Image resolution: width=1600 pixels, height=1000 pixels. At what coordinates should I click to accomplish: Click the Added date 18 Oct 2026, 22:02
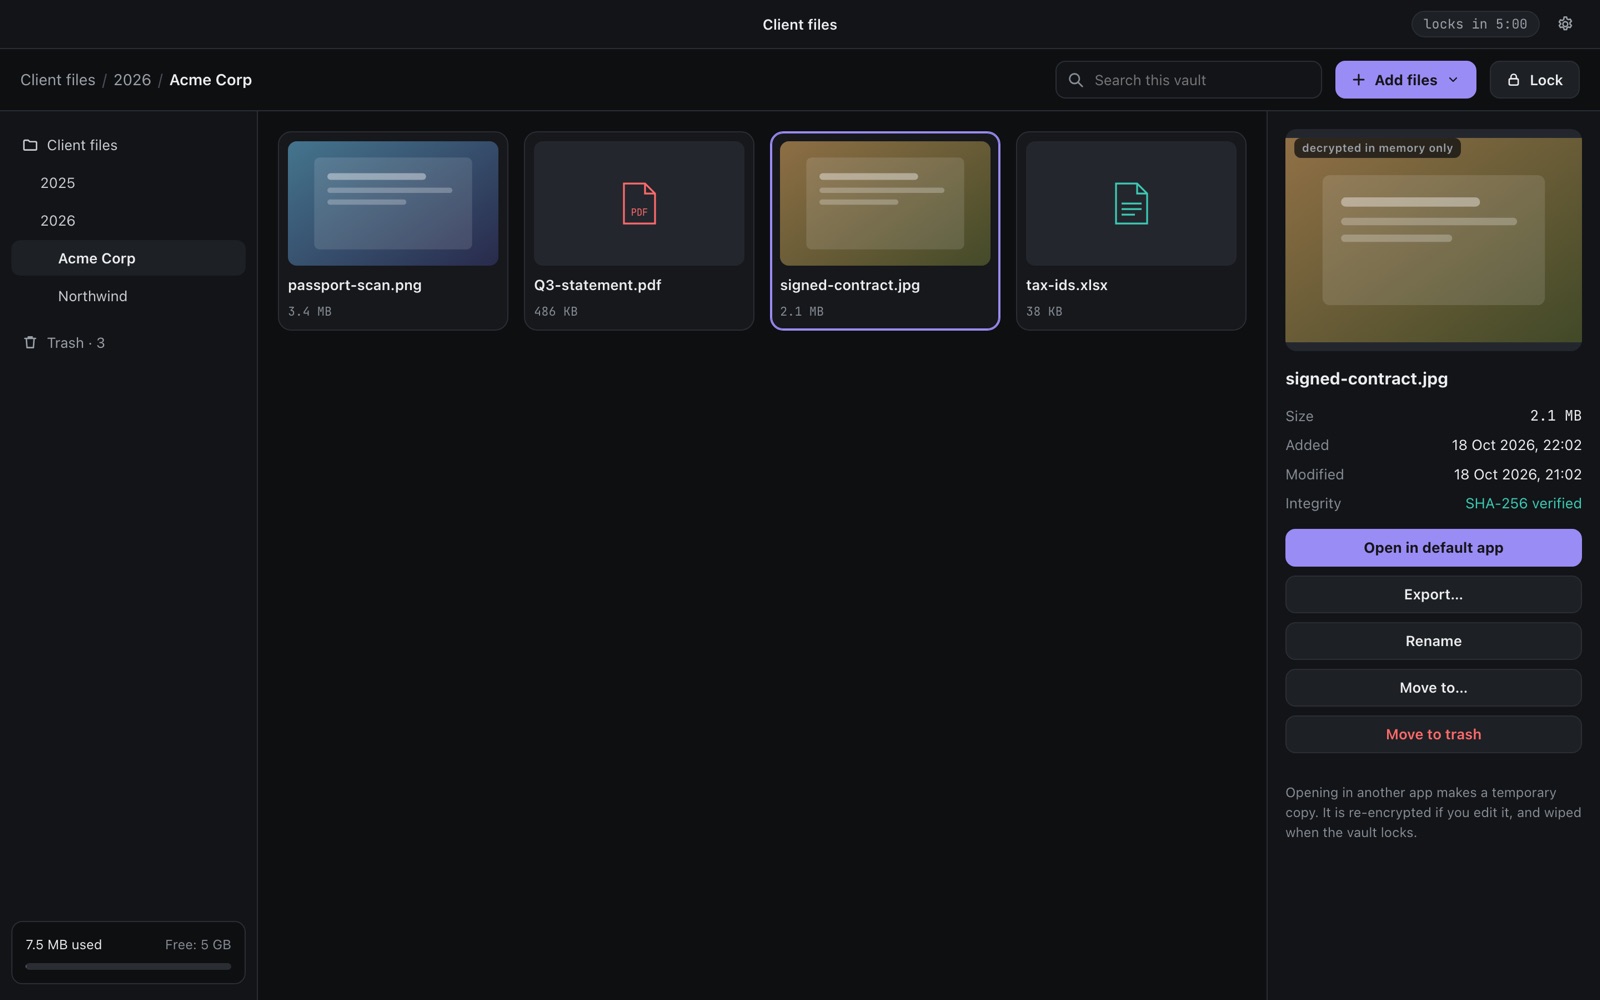(1517, 445)
